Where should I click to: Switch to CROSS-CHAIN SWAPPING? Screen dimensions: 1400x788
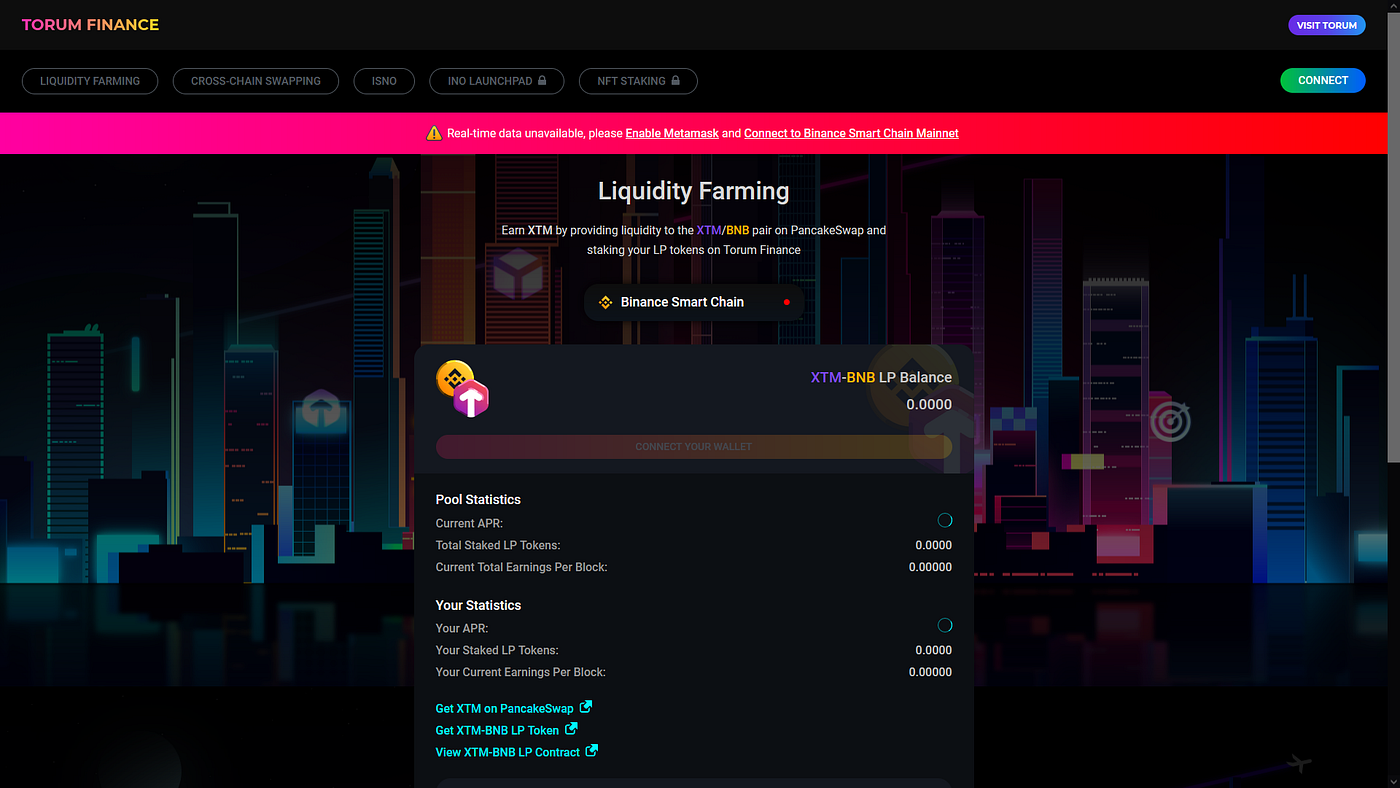(x=255, y=81)
